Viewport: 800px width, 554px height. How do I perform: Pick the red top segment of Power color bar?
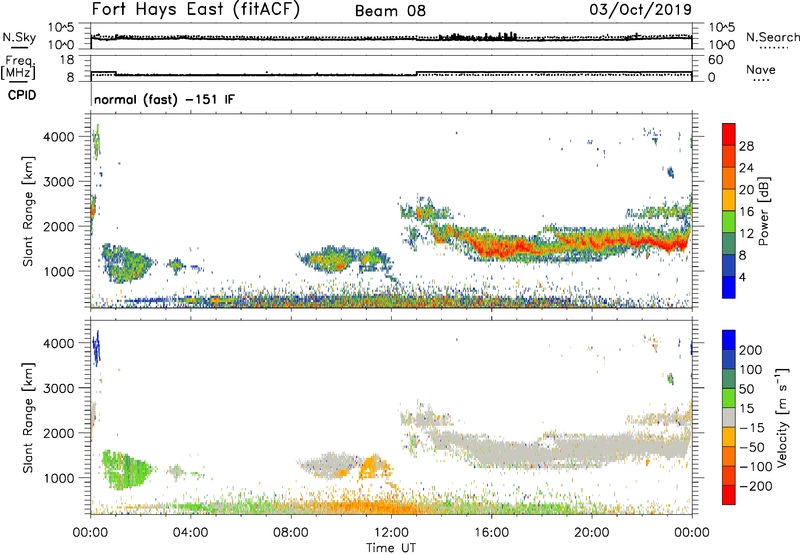coord(729,134)
